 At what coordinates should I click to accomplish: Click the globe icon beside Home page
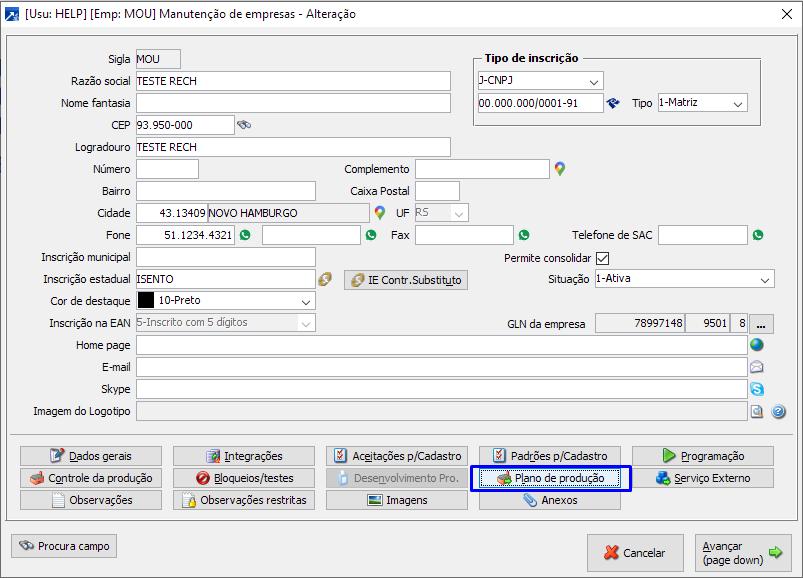pos(757,345)
